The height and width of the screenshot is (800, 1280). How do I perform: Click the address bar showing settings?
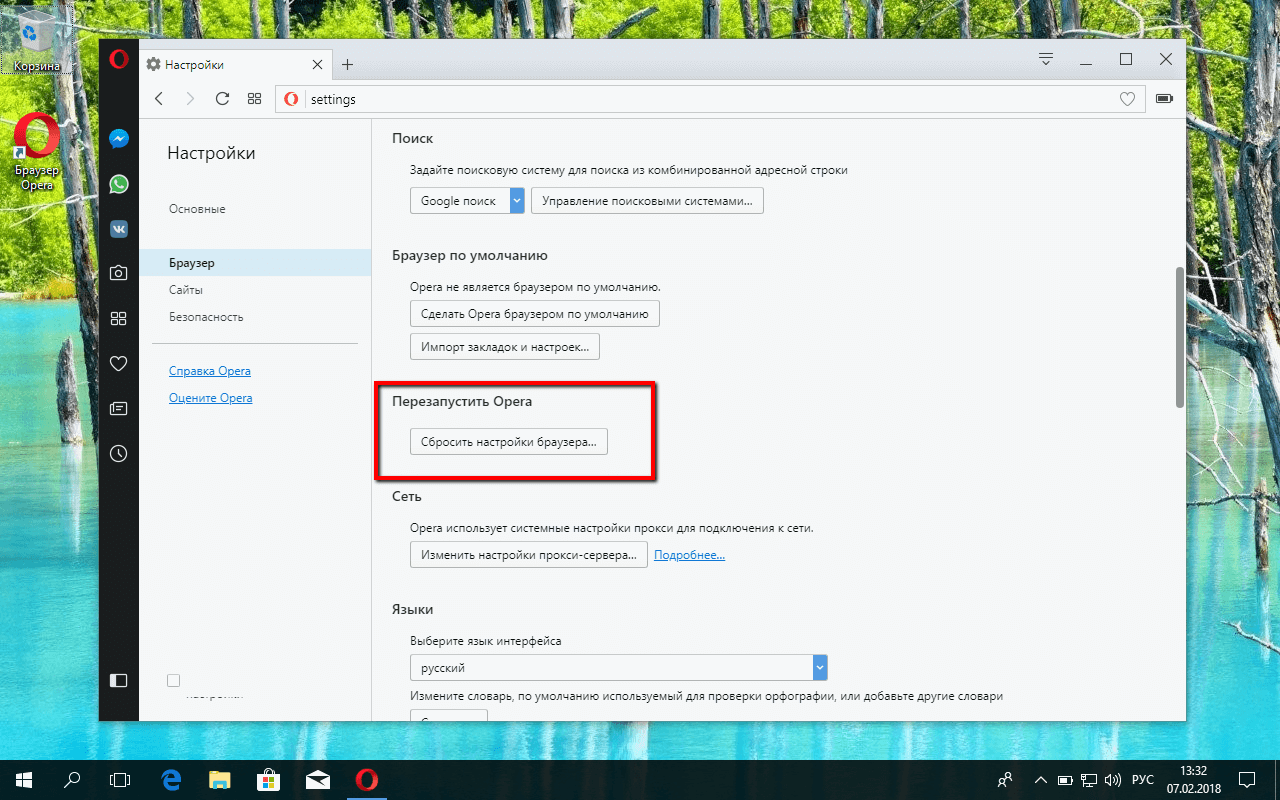coord(710,99)
